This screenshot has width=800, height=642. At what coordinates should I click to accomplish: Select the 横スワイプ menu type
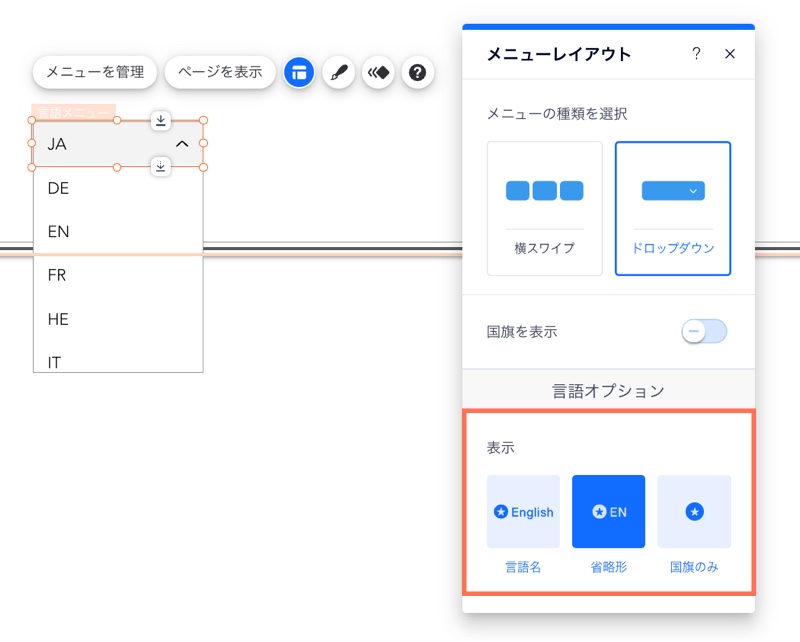tap(544, 208)
